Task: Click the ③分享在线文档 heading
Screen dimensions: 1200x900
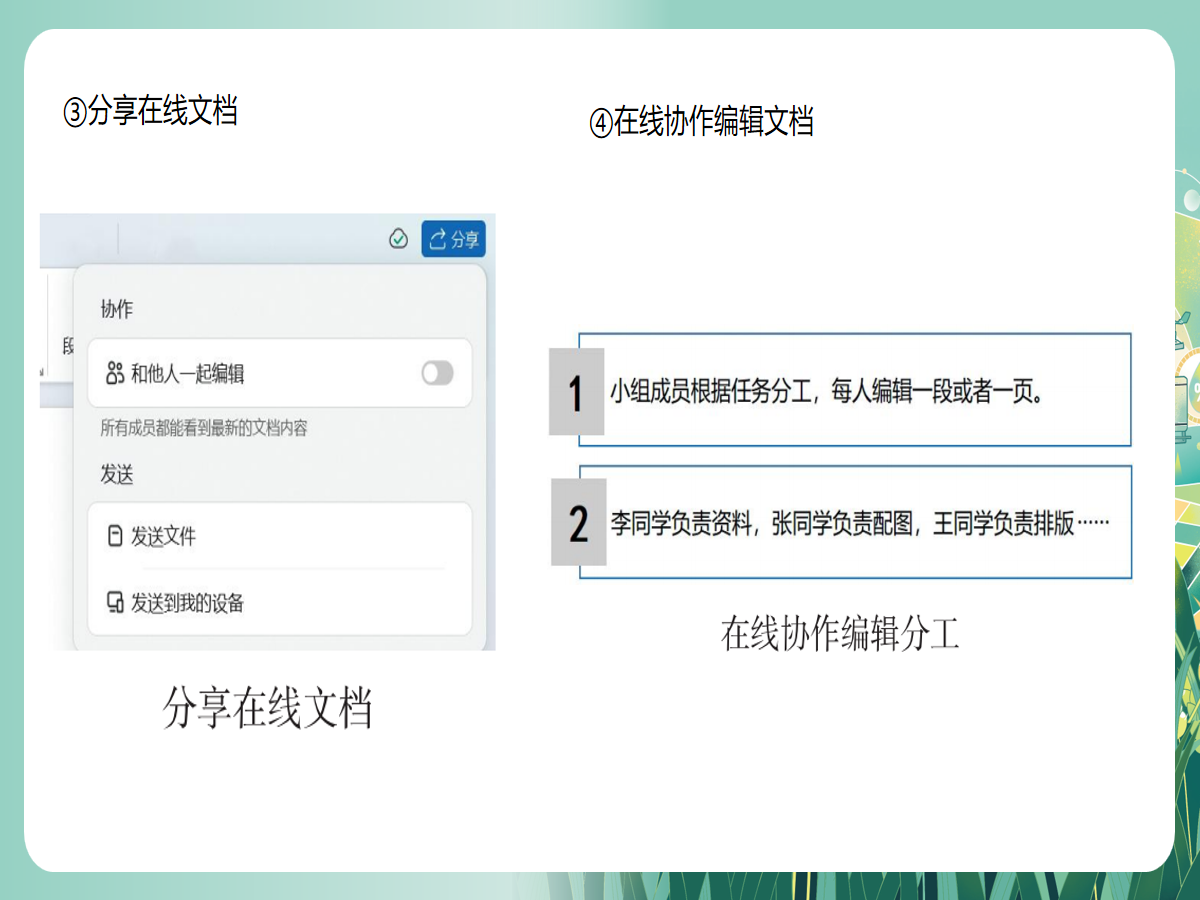Action: tap(150, 110)
